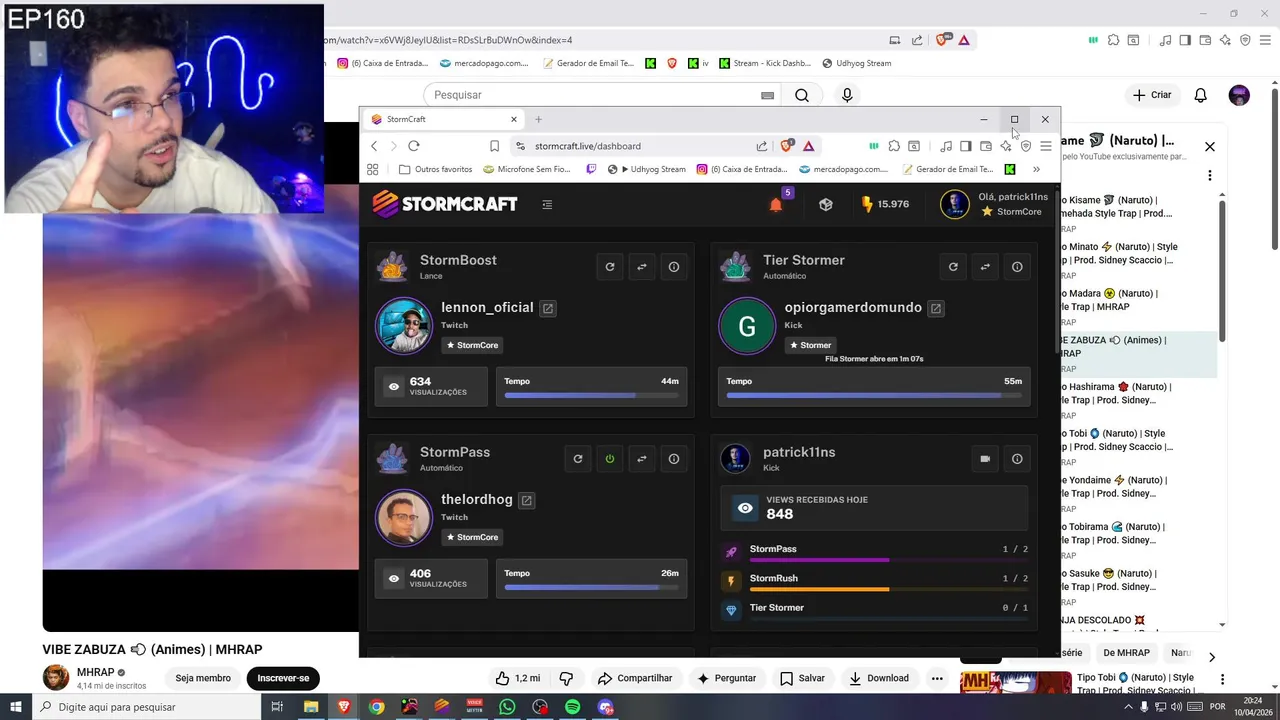The width and height of the screenshot is (1280, 720).
Task: Toggle the StormCraft sidebar menu icon
Action: 547,204
